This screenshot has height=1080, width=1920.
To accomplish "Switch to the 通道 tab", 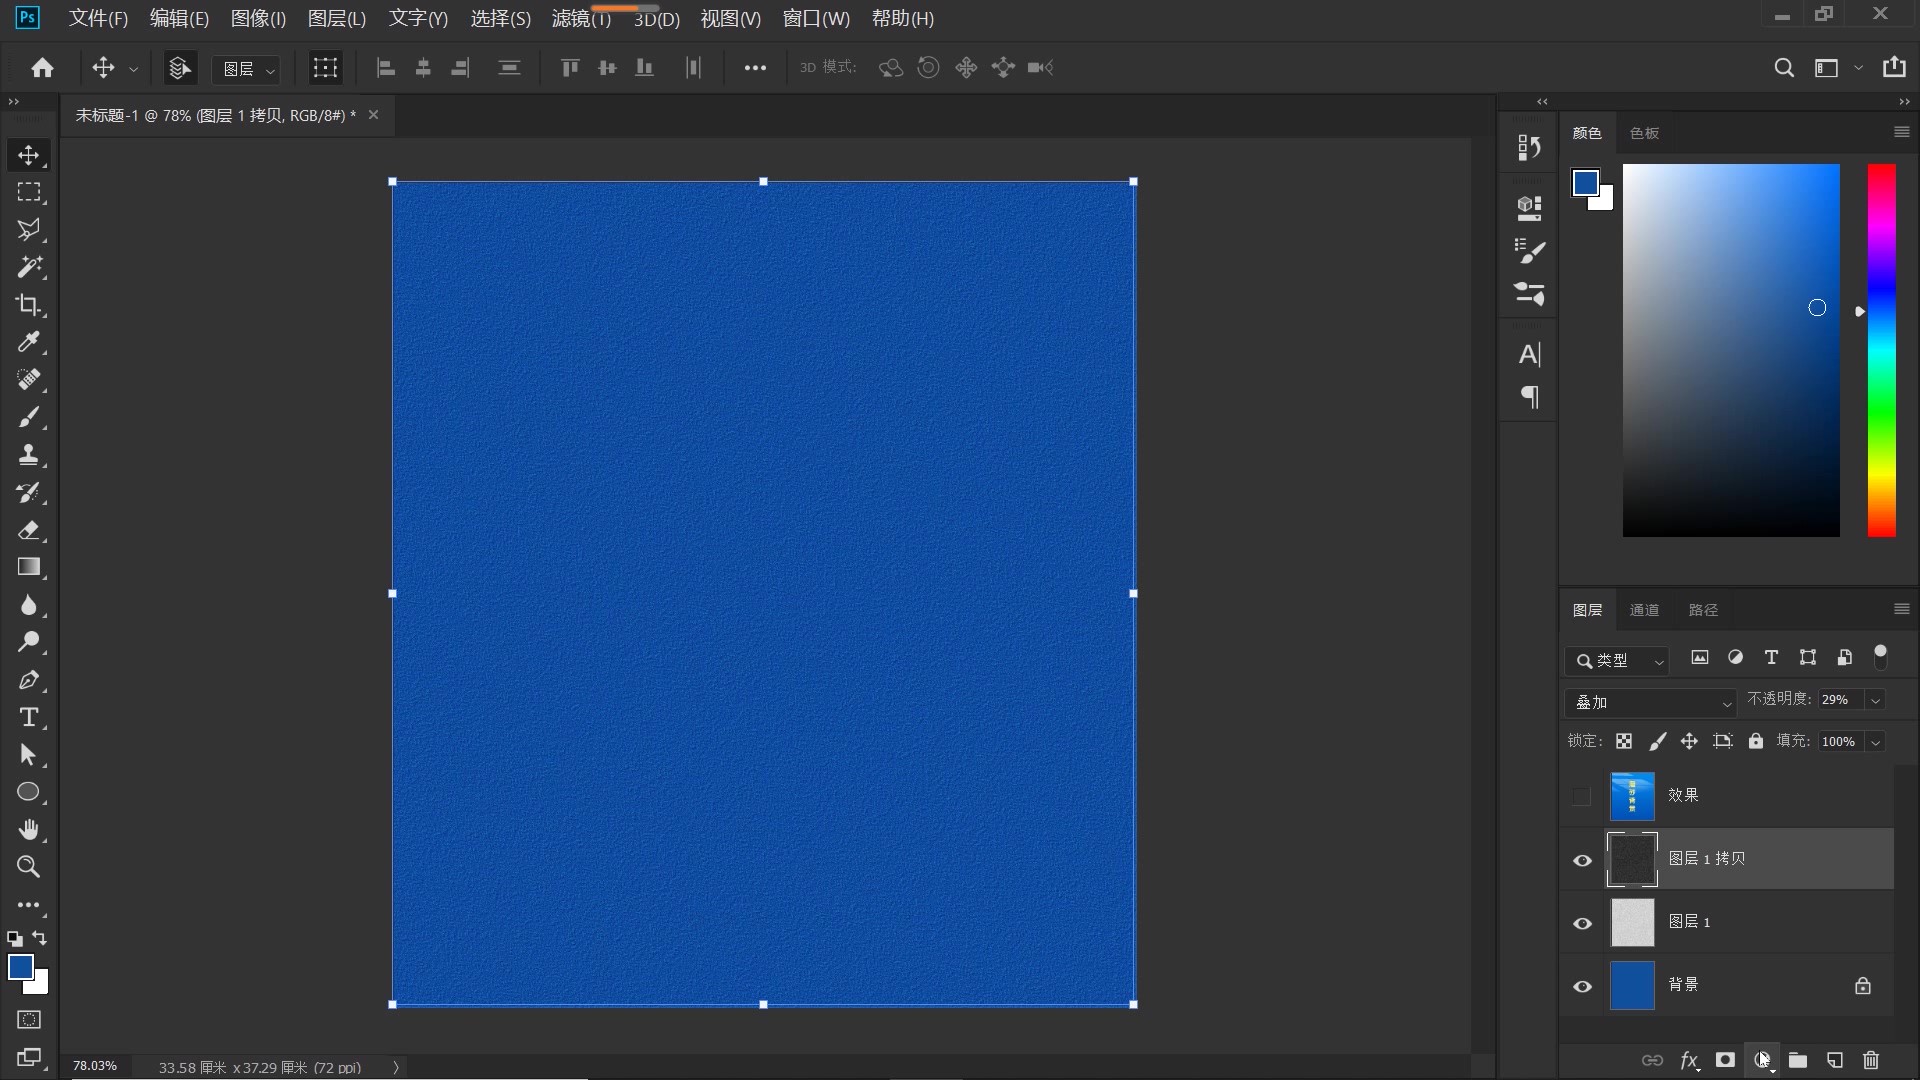I will click(1644, 610).
